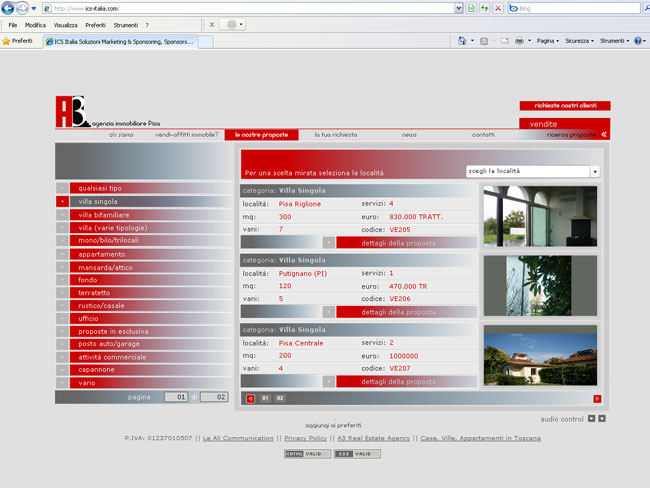Open the chi siamo page
Viewport: 650px width, 488px height.
[x=121, y=135]
